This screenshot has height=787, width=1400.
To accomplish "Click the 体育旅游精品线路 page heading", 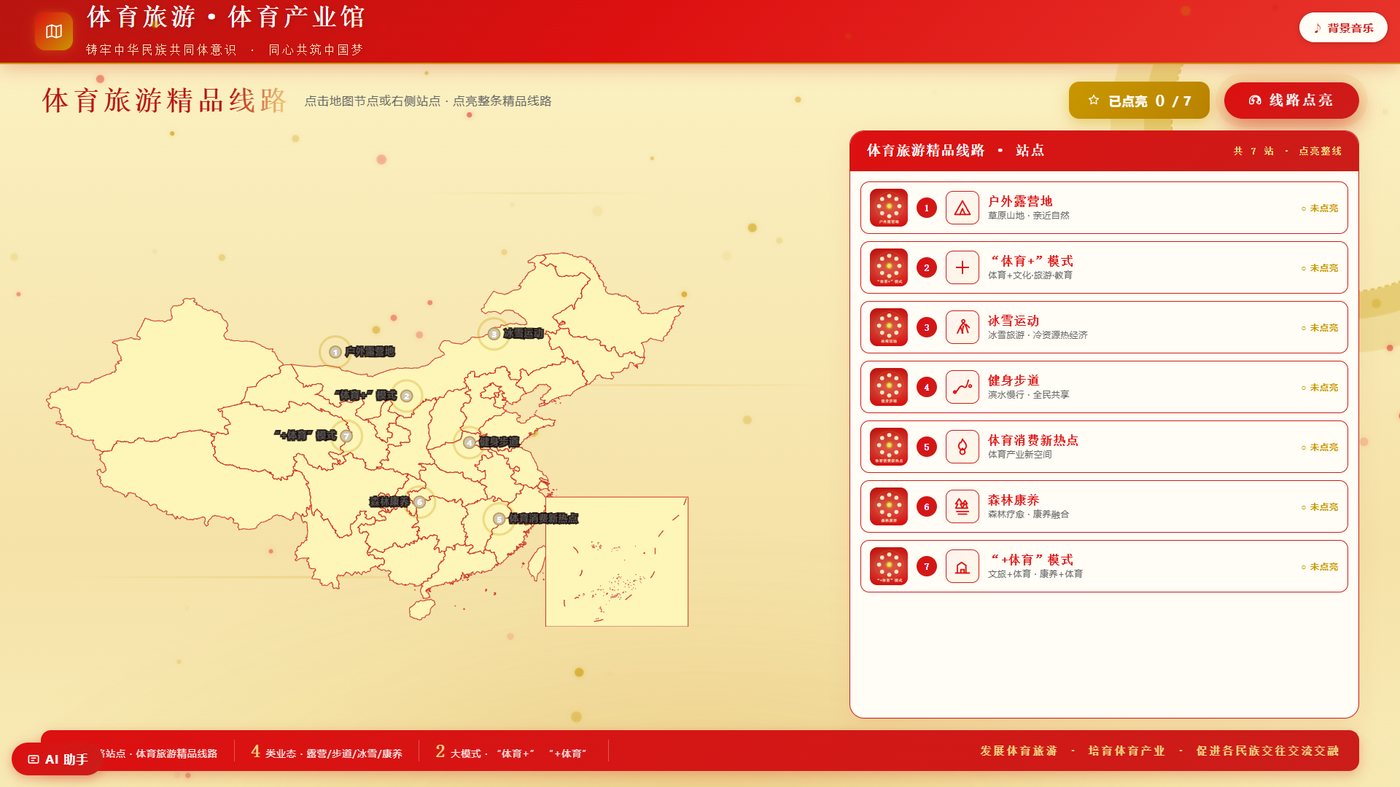I will click(165, 101).
